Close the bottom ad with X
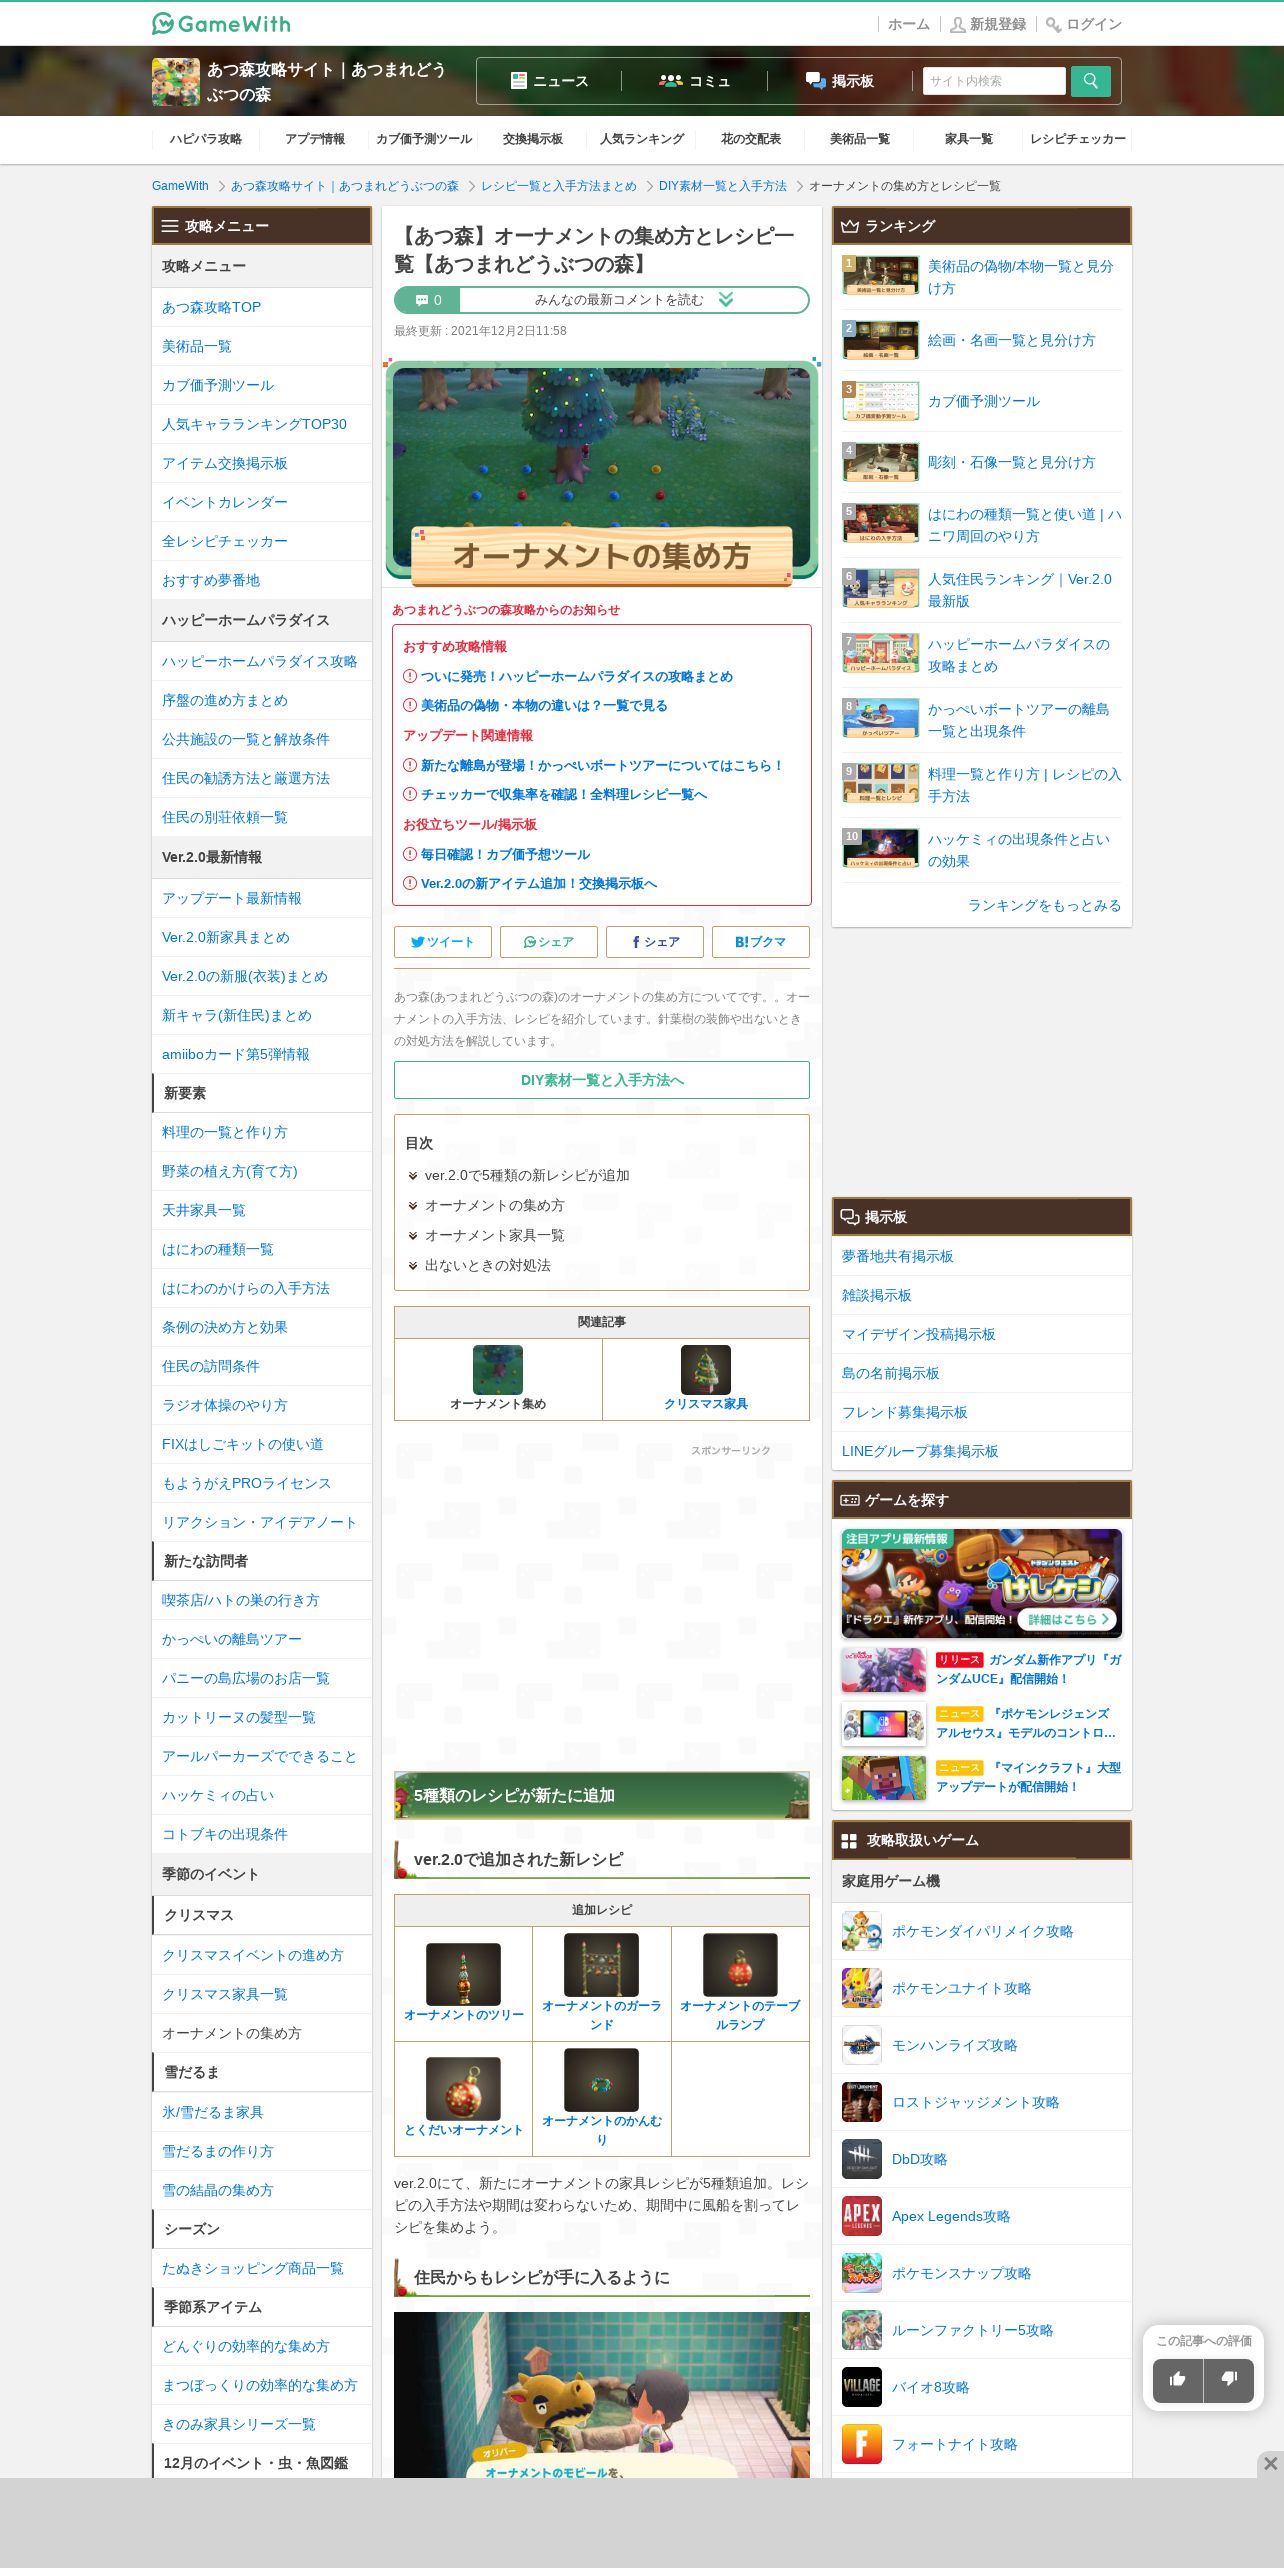The width and height of the screenshot is (1284, 2568). click(x=1270, y=2464)
